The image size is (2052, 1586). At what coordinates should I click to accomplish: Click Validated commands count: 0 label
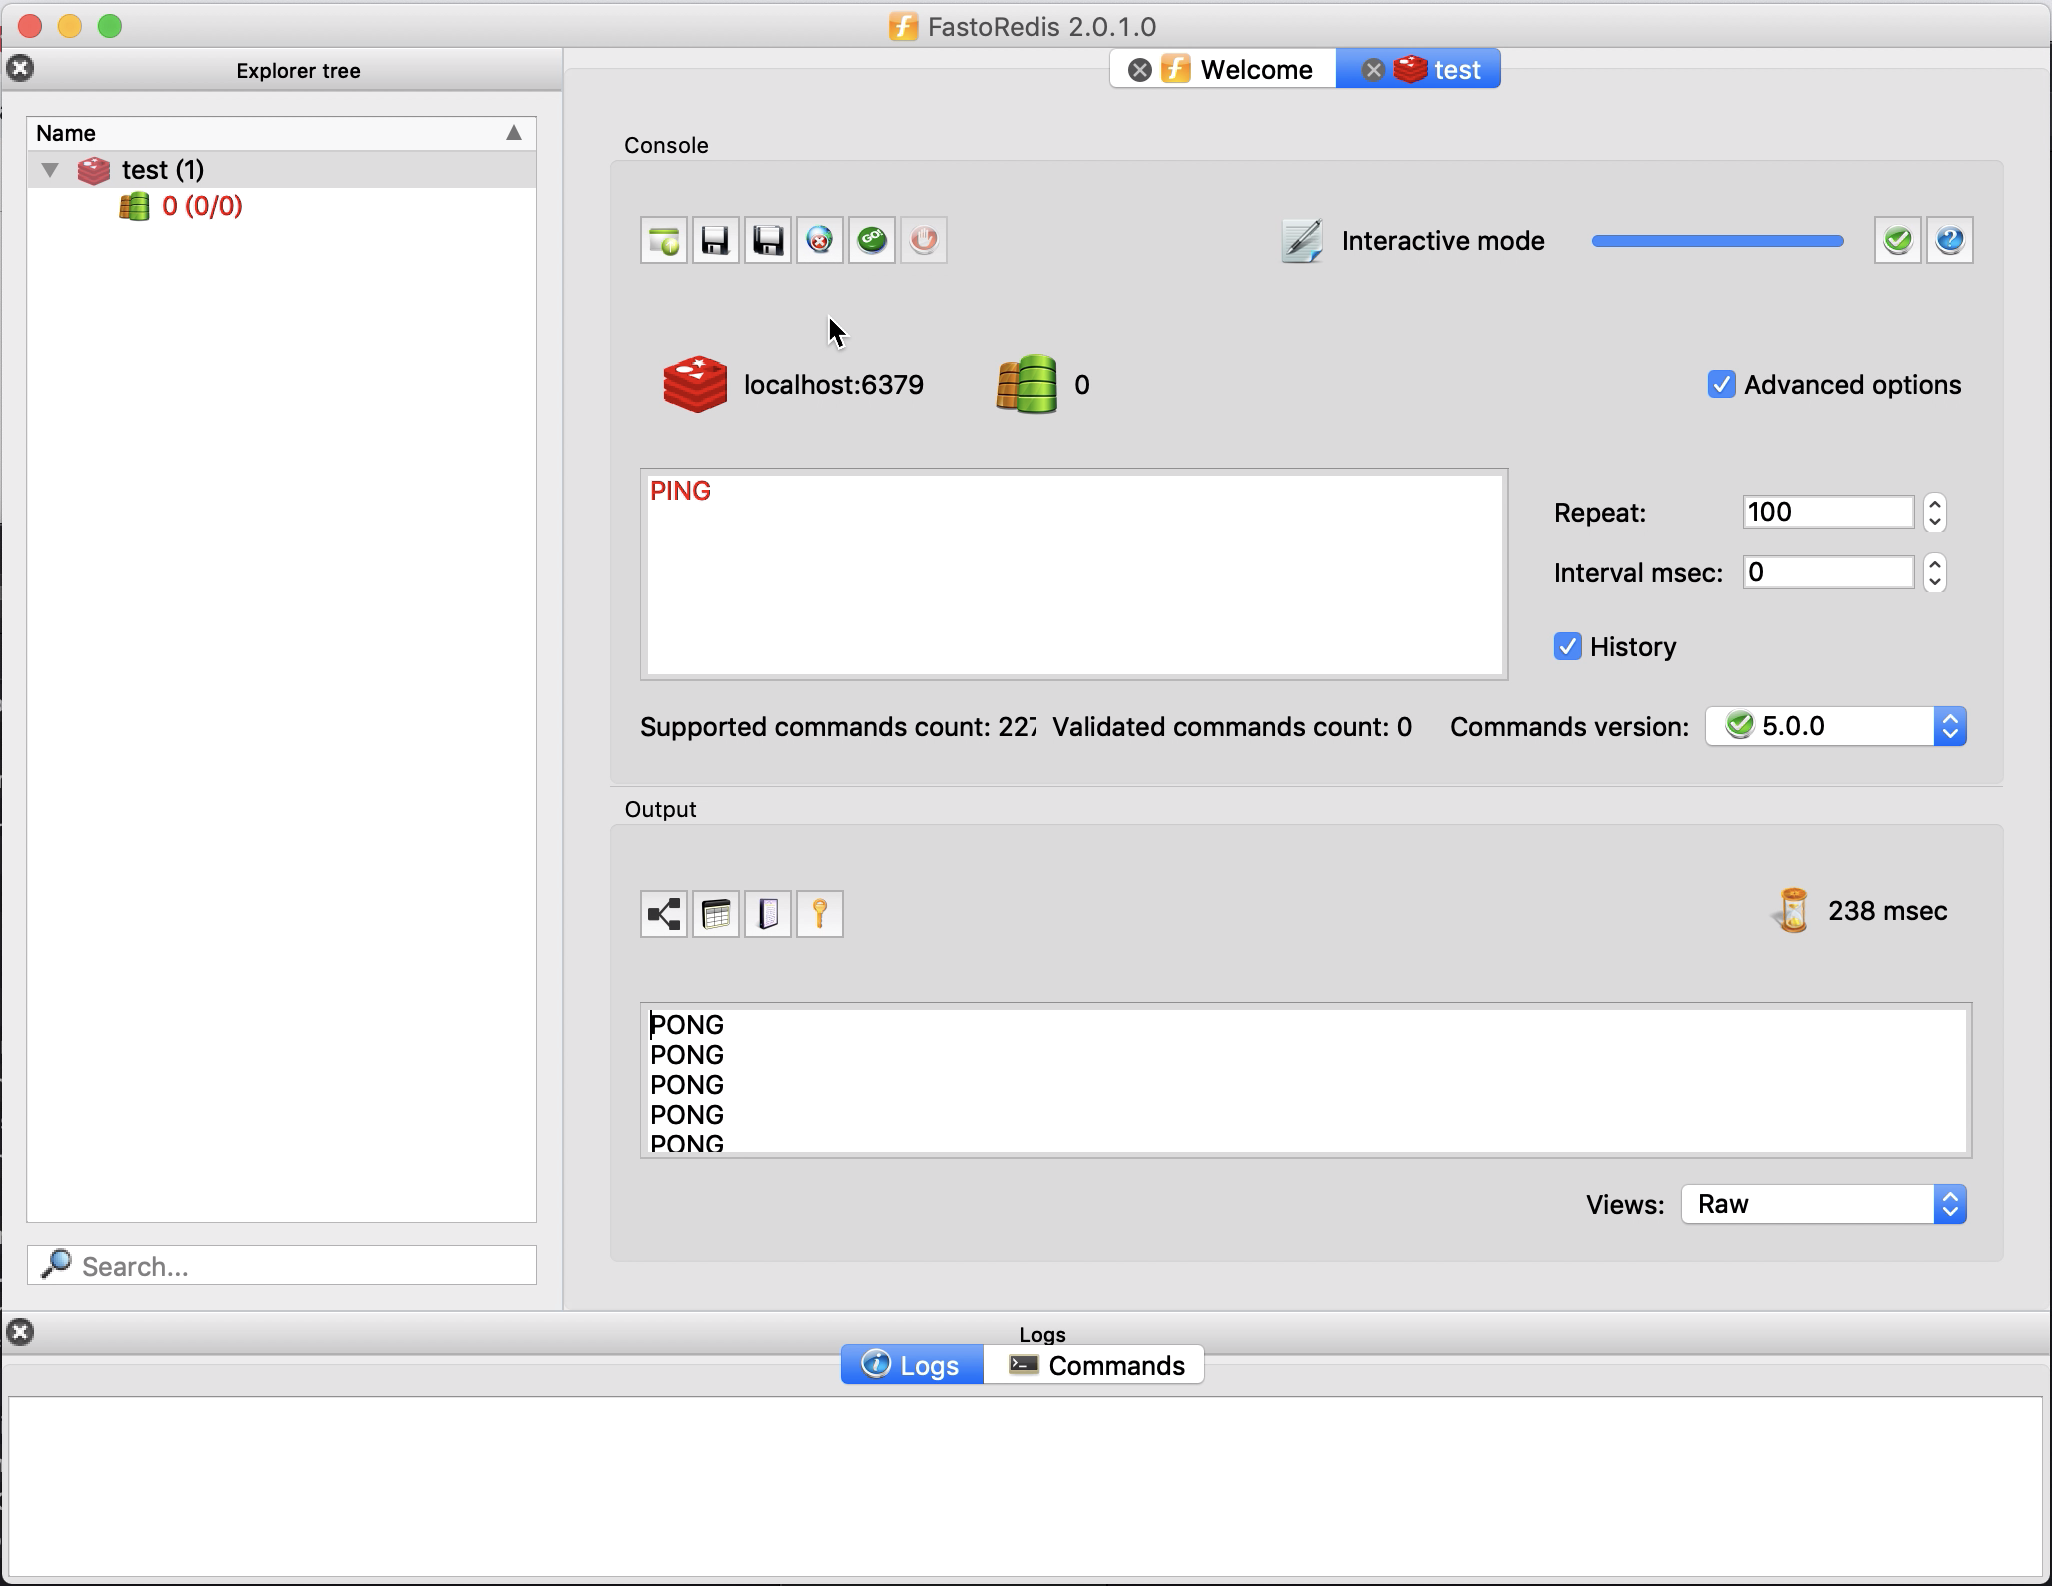[1232, 727]
